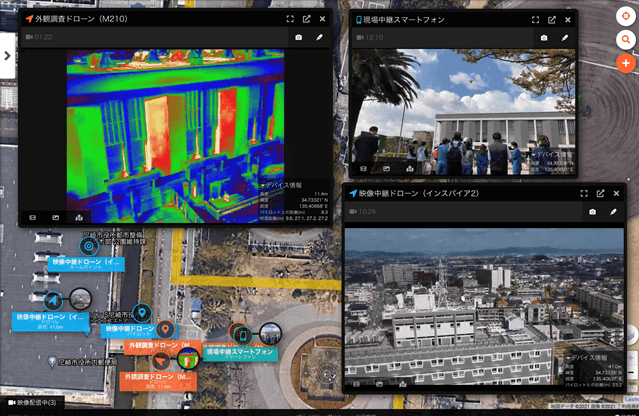Viewport: 639px width, 416px height.
Task: Open pencil annotation on Inspire 2 feed
Action: [613, 212]
